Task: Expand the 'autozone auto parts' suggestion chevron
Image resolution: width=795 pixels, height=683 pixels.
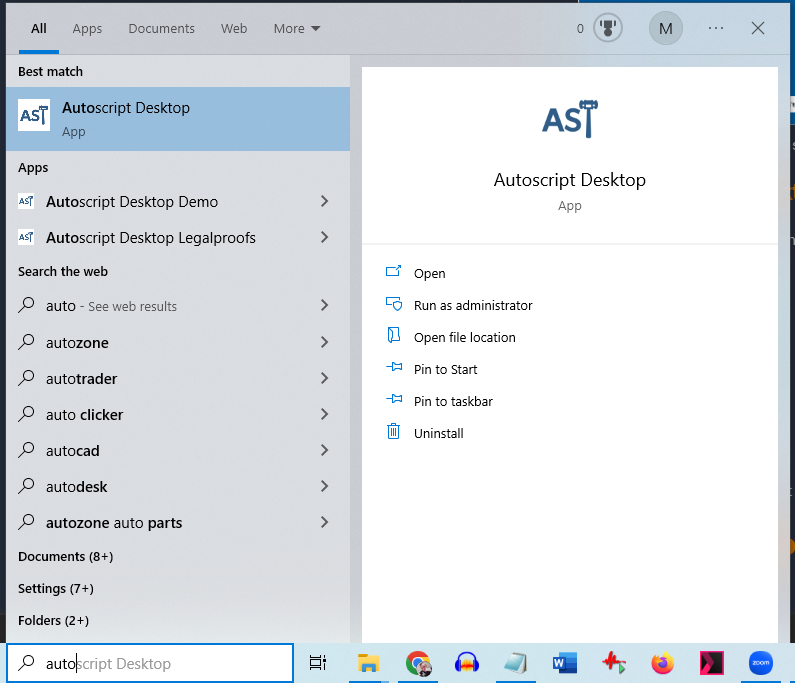Action: click(x=324, y=522)
